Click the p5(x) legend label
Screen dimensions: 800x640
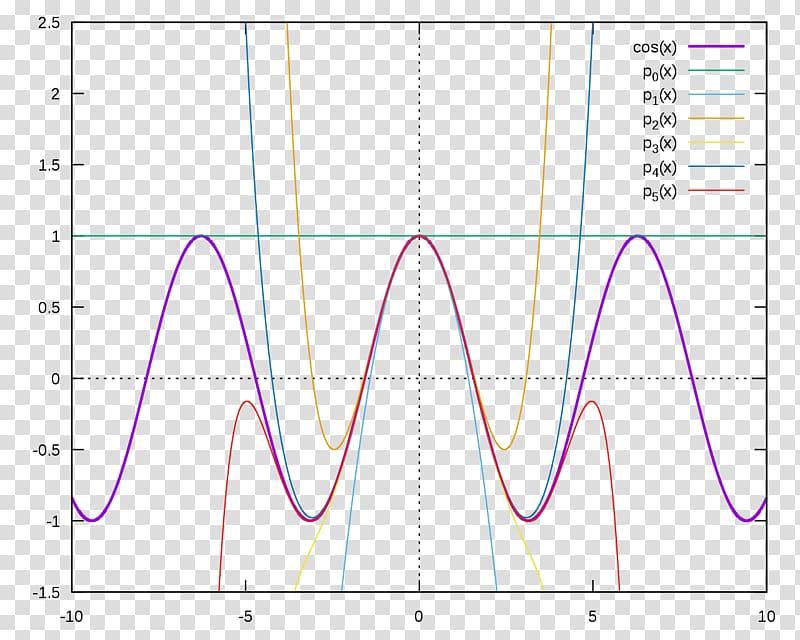point(659,192)
